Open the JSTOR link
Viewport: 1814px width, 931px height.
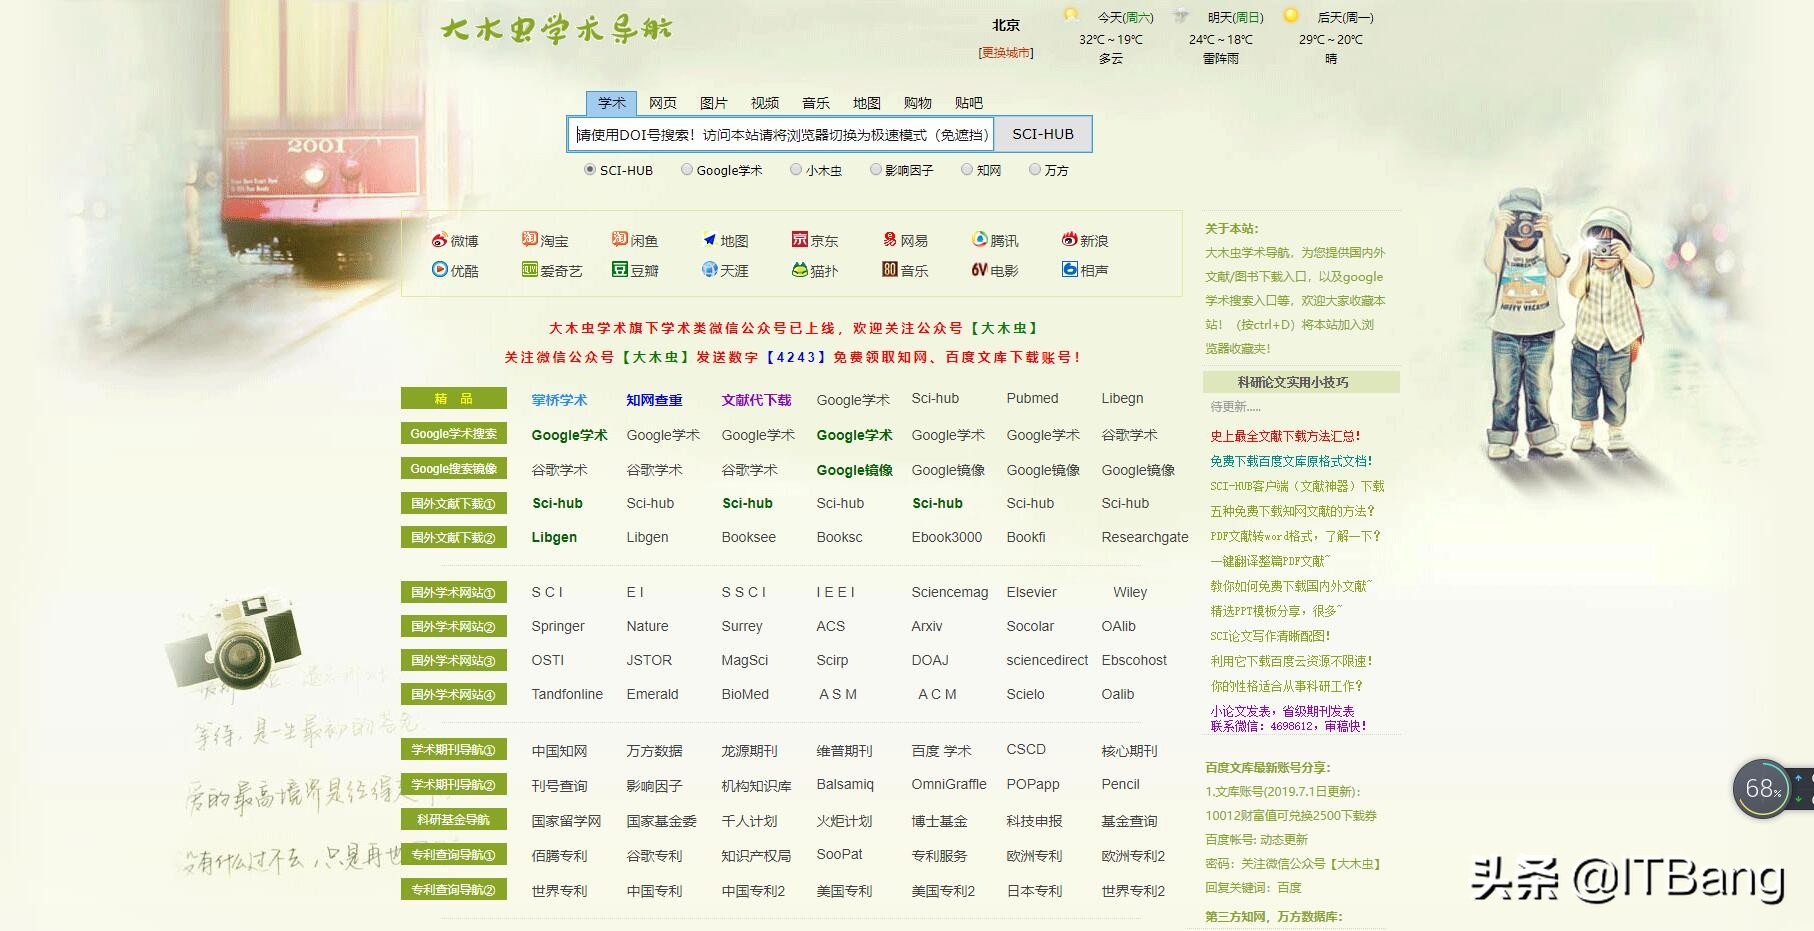[649, 660]
